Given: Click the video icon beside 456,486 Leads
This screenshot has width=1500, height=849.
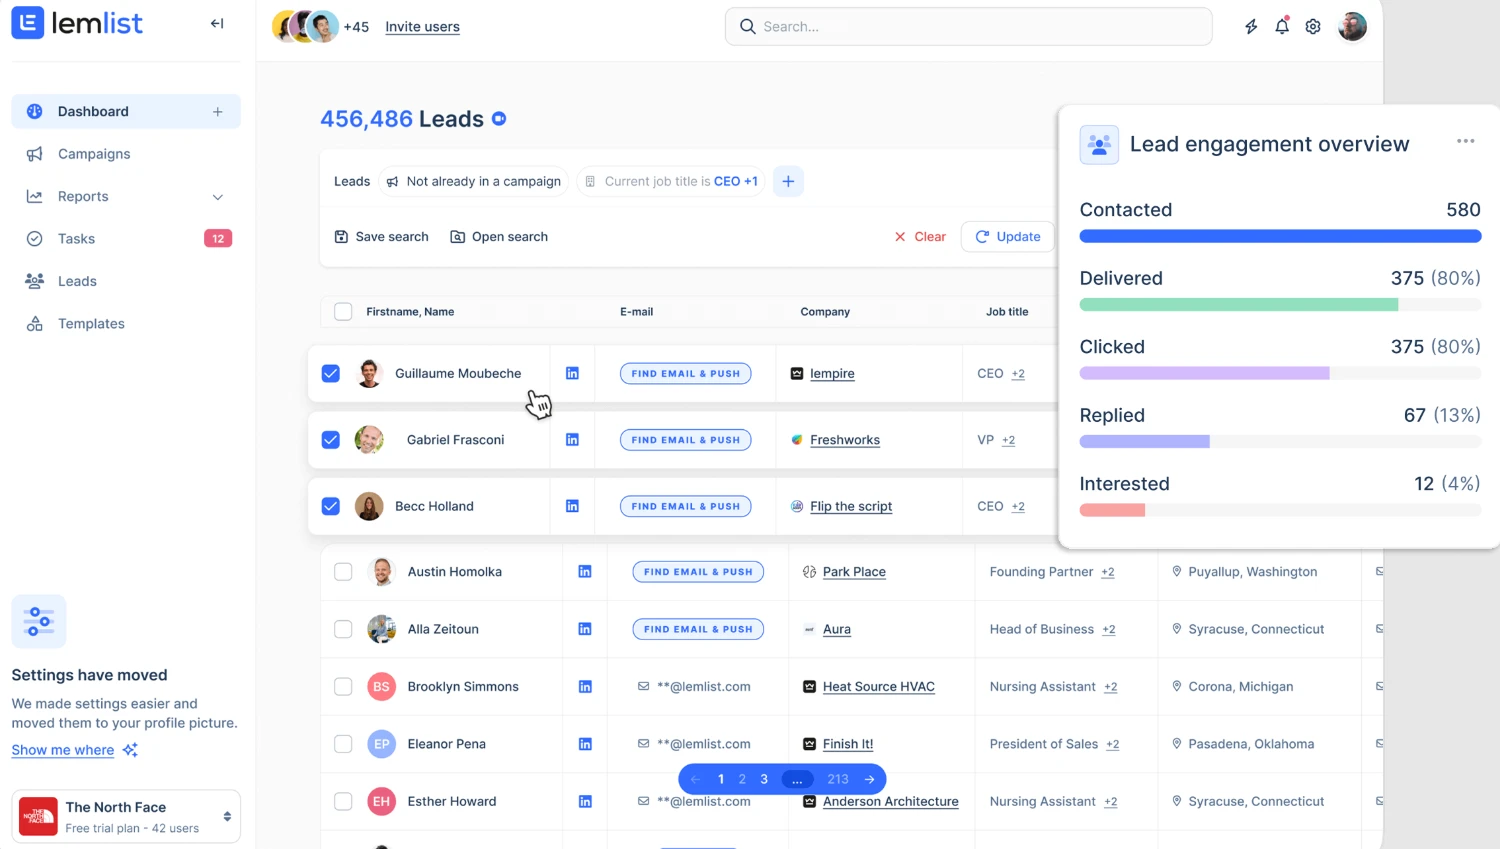Looking at the screenshot, I should tap(499, 119).
